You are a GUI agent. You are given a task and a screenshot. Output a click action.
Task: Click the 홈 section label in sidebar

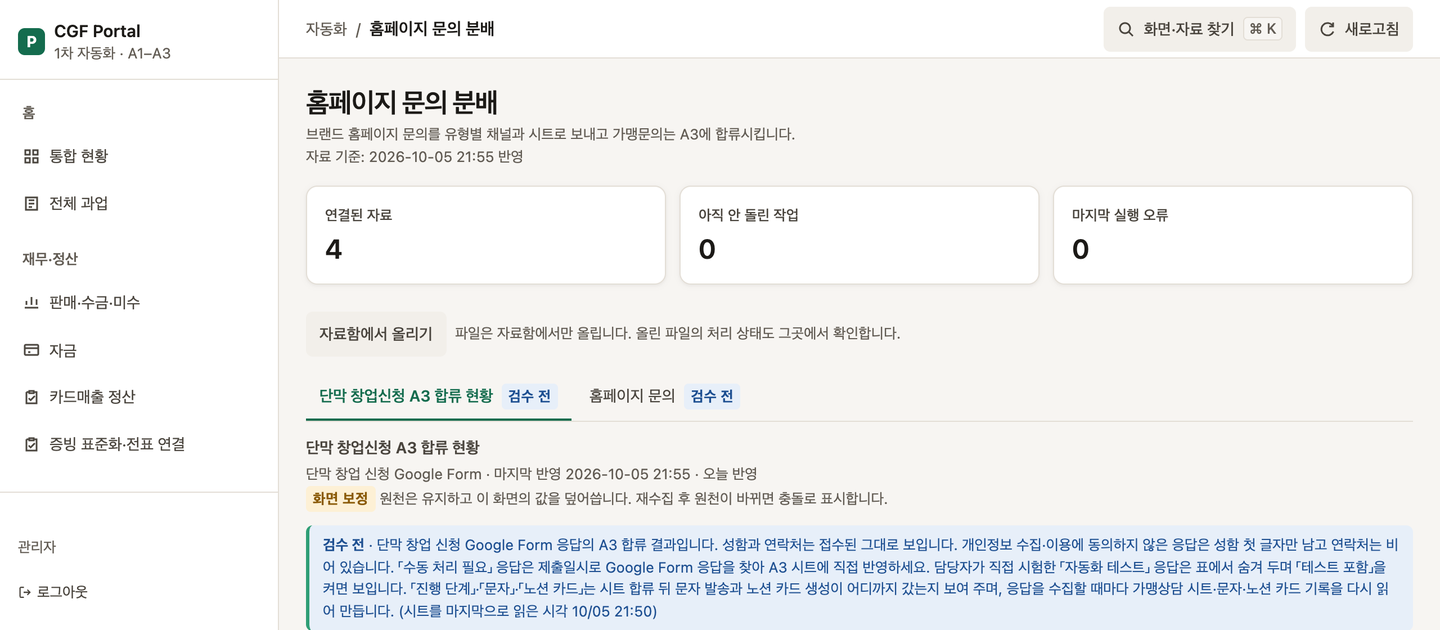29,113
